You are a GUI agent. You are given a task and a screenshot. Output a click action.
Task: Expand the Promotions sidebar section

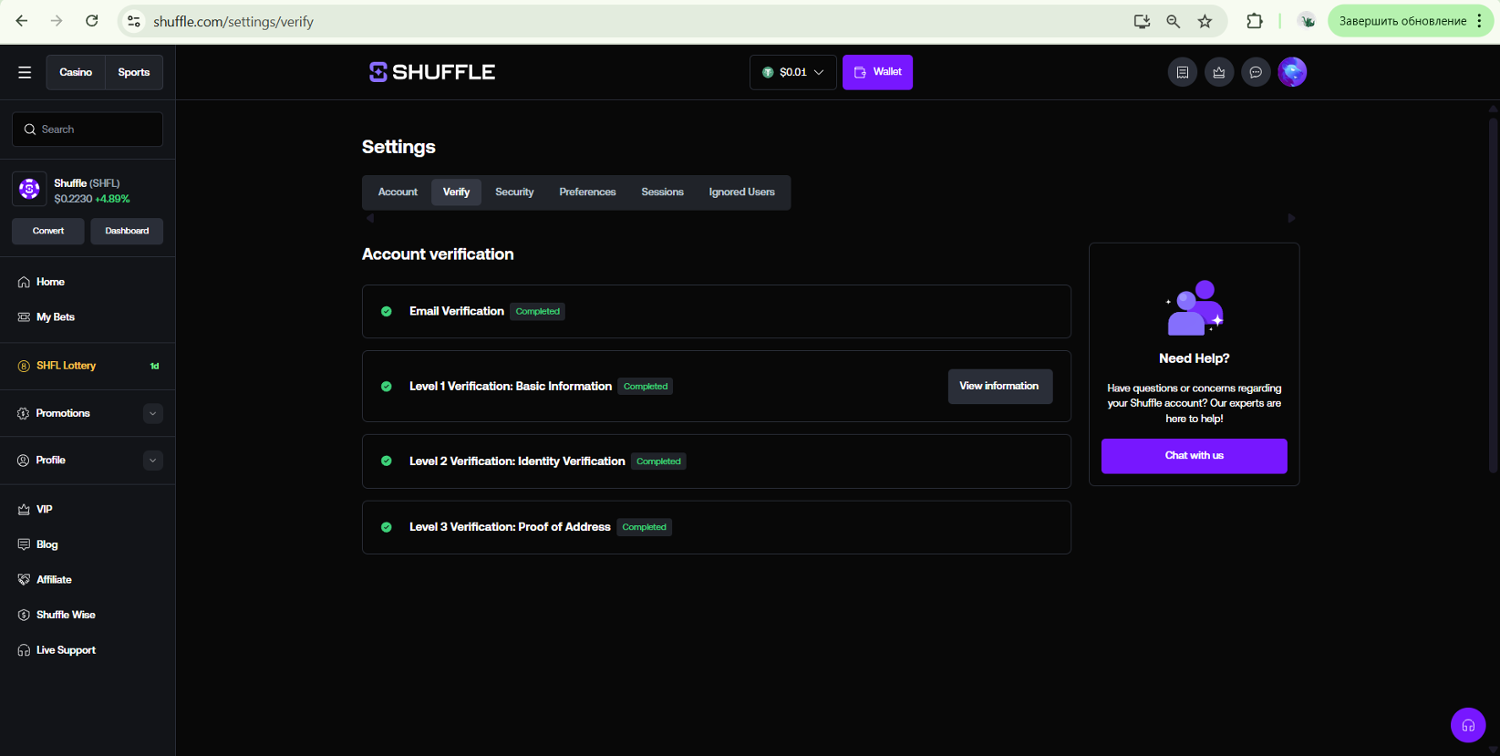[x=152, y=413]
